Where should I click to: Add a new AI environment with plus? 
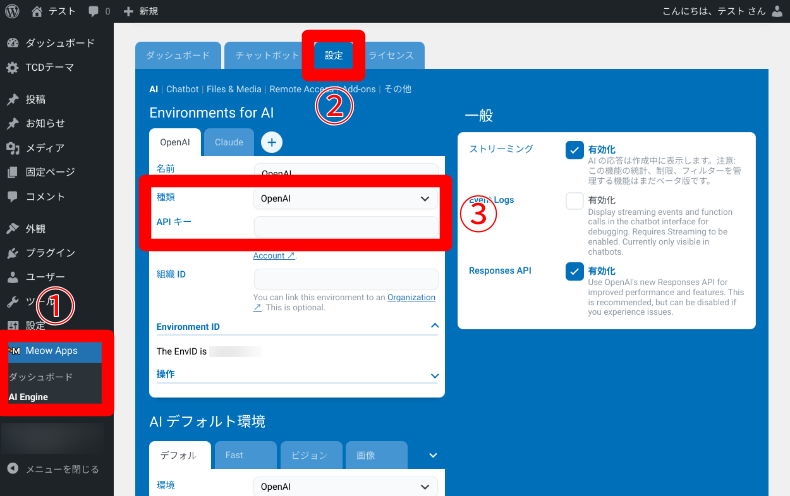[272, 142]
